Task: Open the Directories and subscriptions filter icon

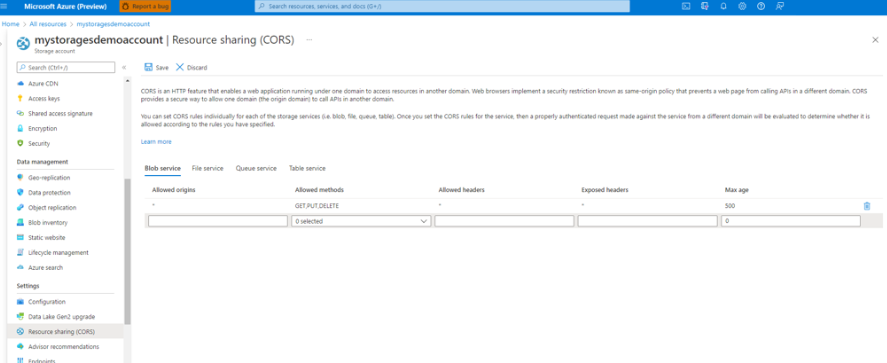Action: [x=704, y=6]
